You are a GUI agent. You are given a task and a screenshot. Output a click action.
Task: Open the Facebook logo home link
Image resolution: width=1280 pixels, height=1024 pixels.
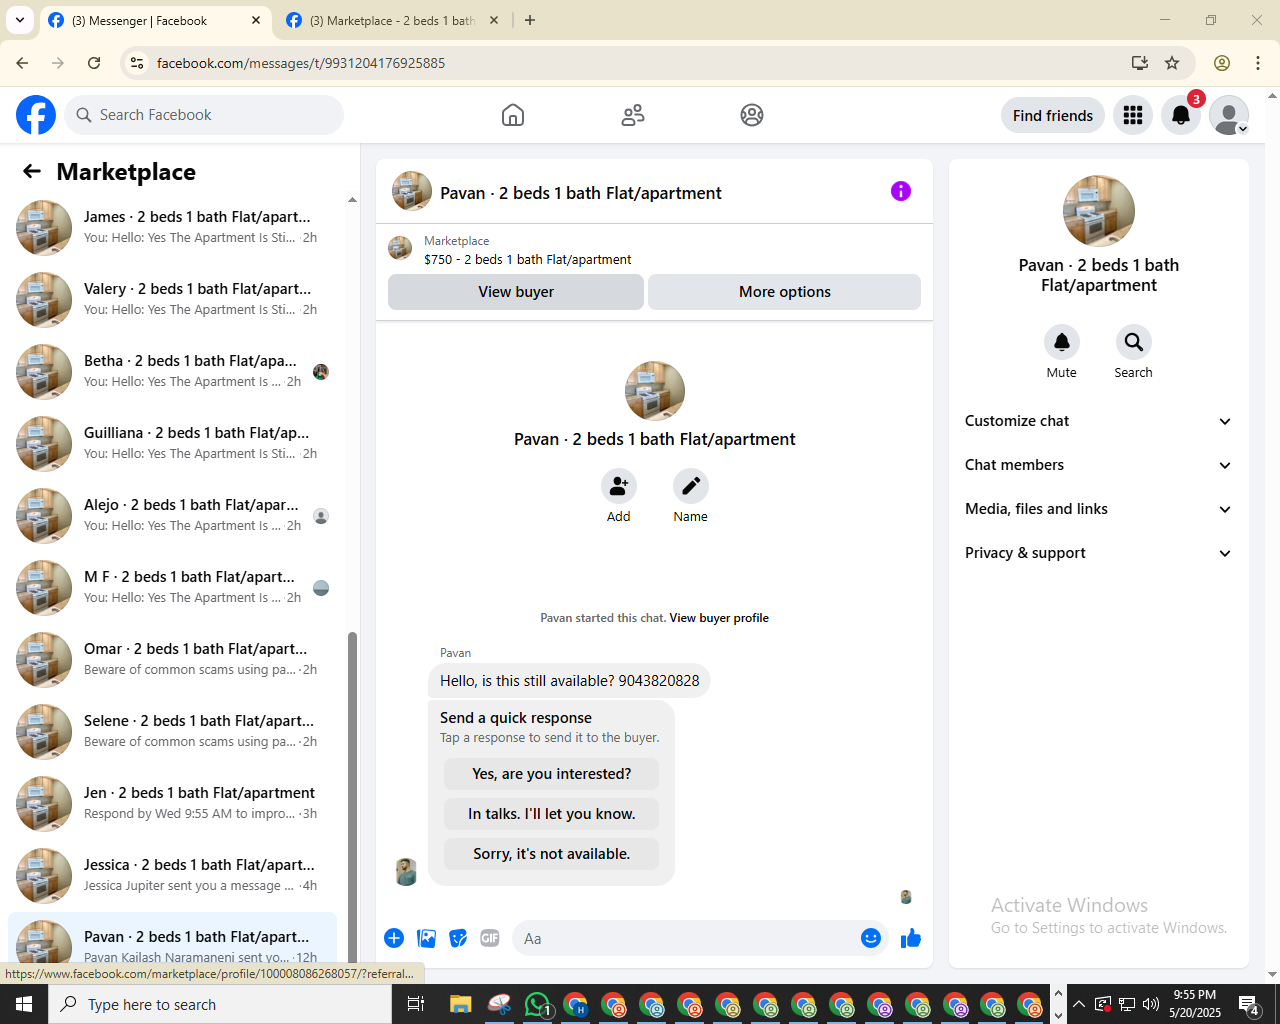point(36,115)
